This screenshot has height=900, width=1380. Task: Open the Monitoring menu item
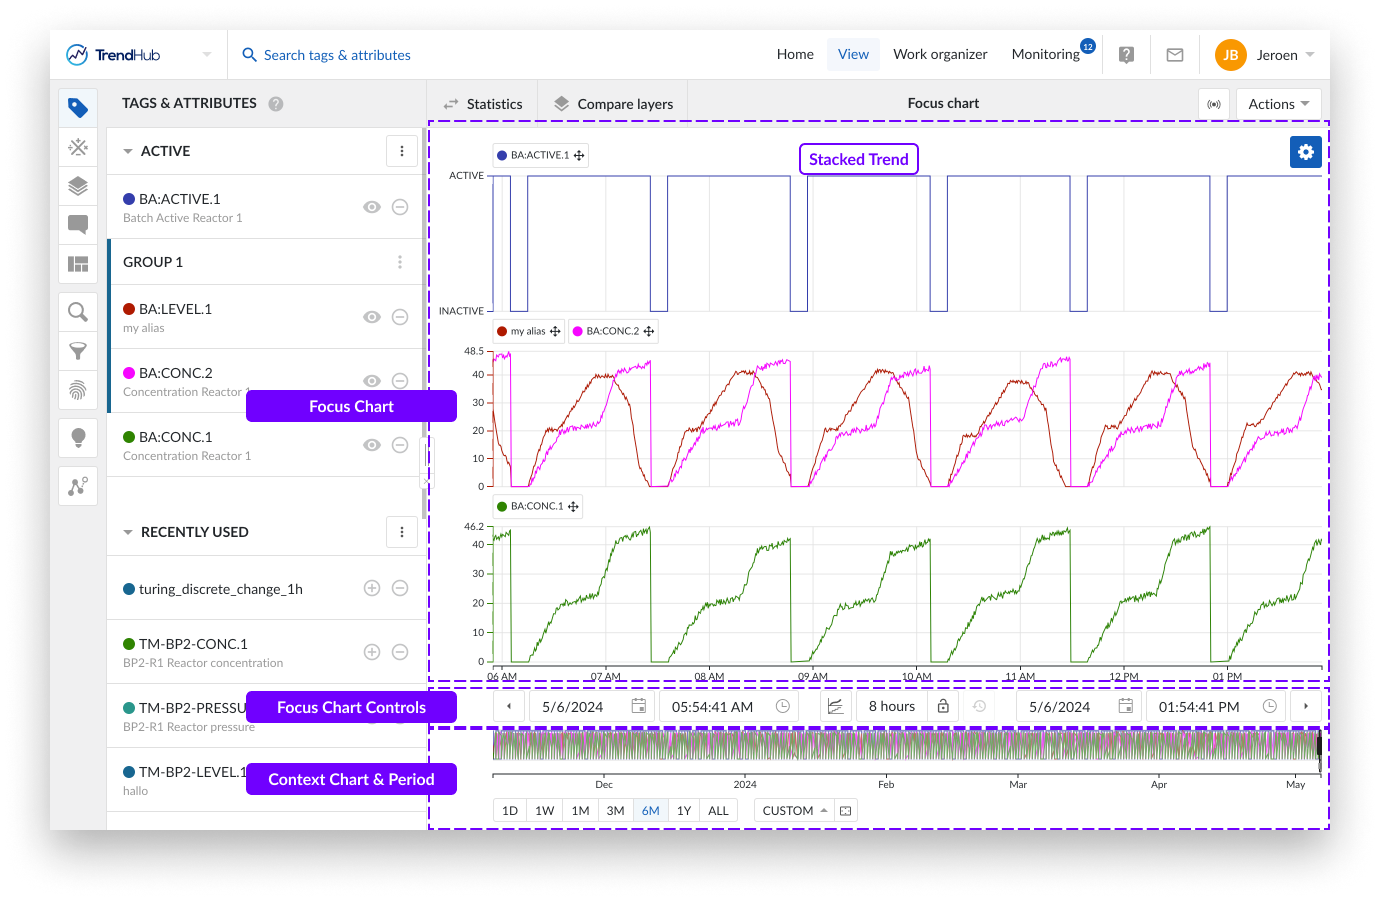1045,55
